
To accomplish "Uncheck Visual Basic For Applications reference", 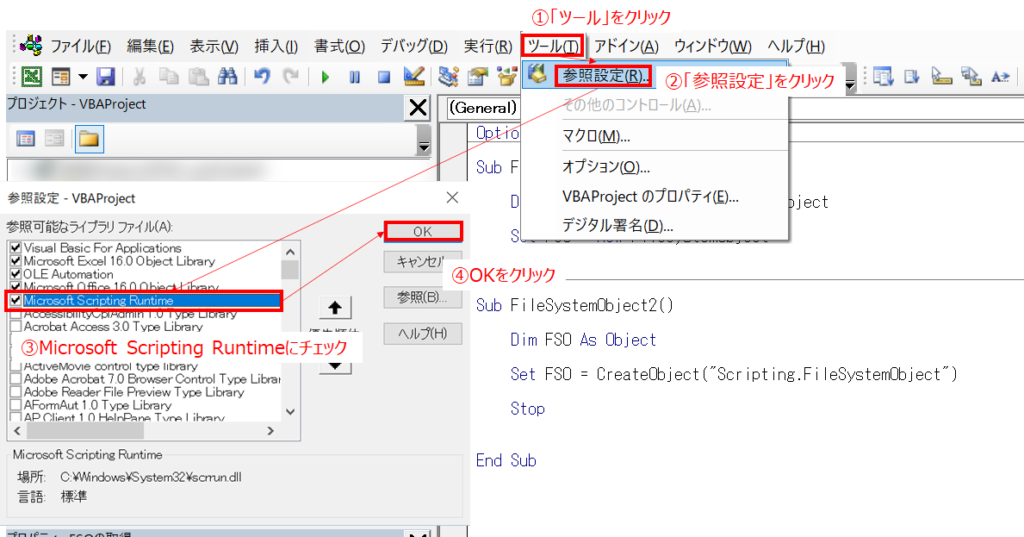I will (16, 248).
